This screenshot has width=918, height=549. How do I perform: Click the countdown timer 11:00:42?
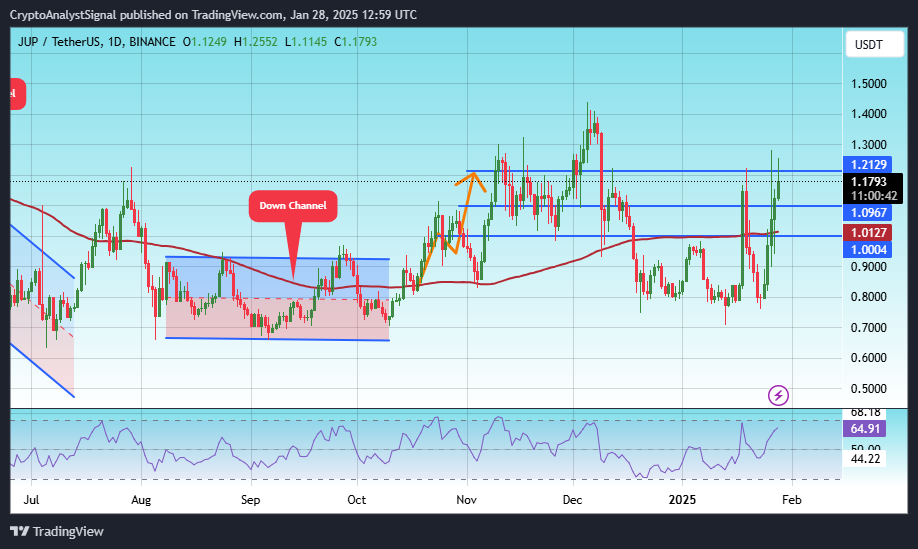pos(874,196)
